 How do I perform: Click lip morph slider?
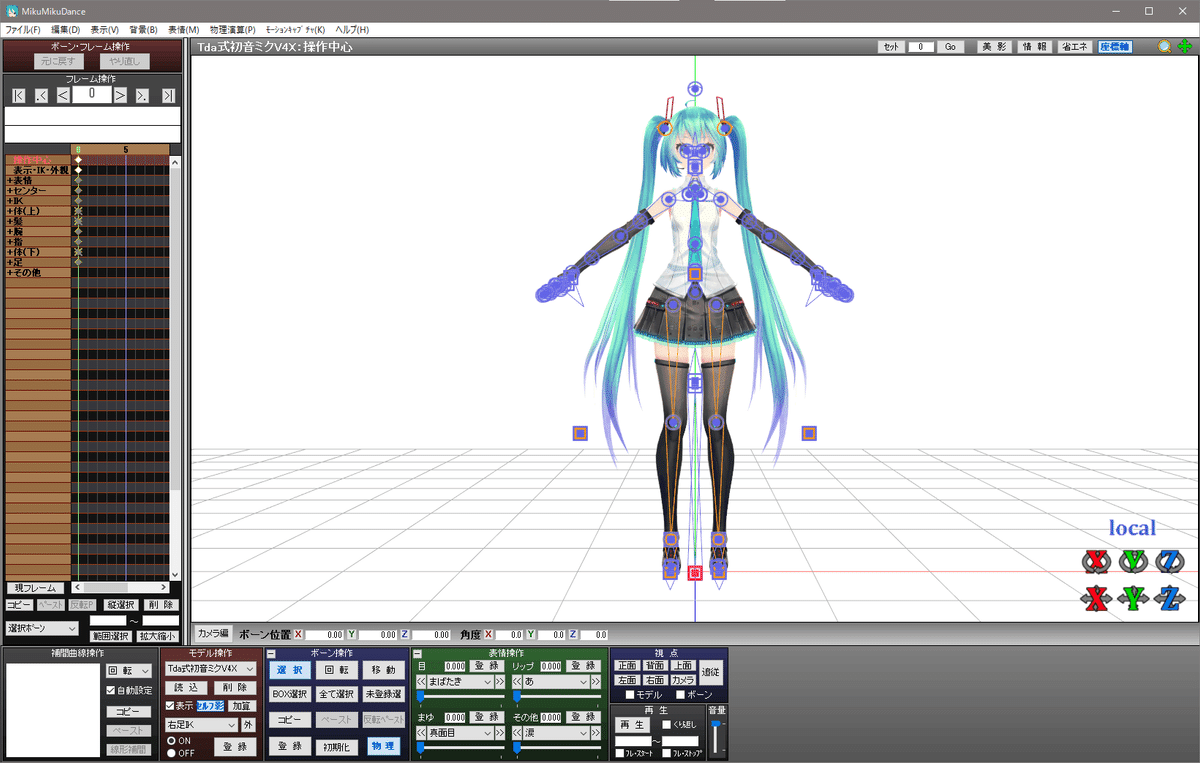[x=556, y=696]
